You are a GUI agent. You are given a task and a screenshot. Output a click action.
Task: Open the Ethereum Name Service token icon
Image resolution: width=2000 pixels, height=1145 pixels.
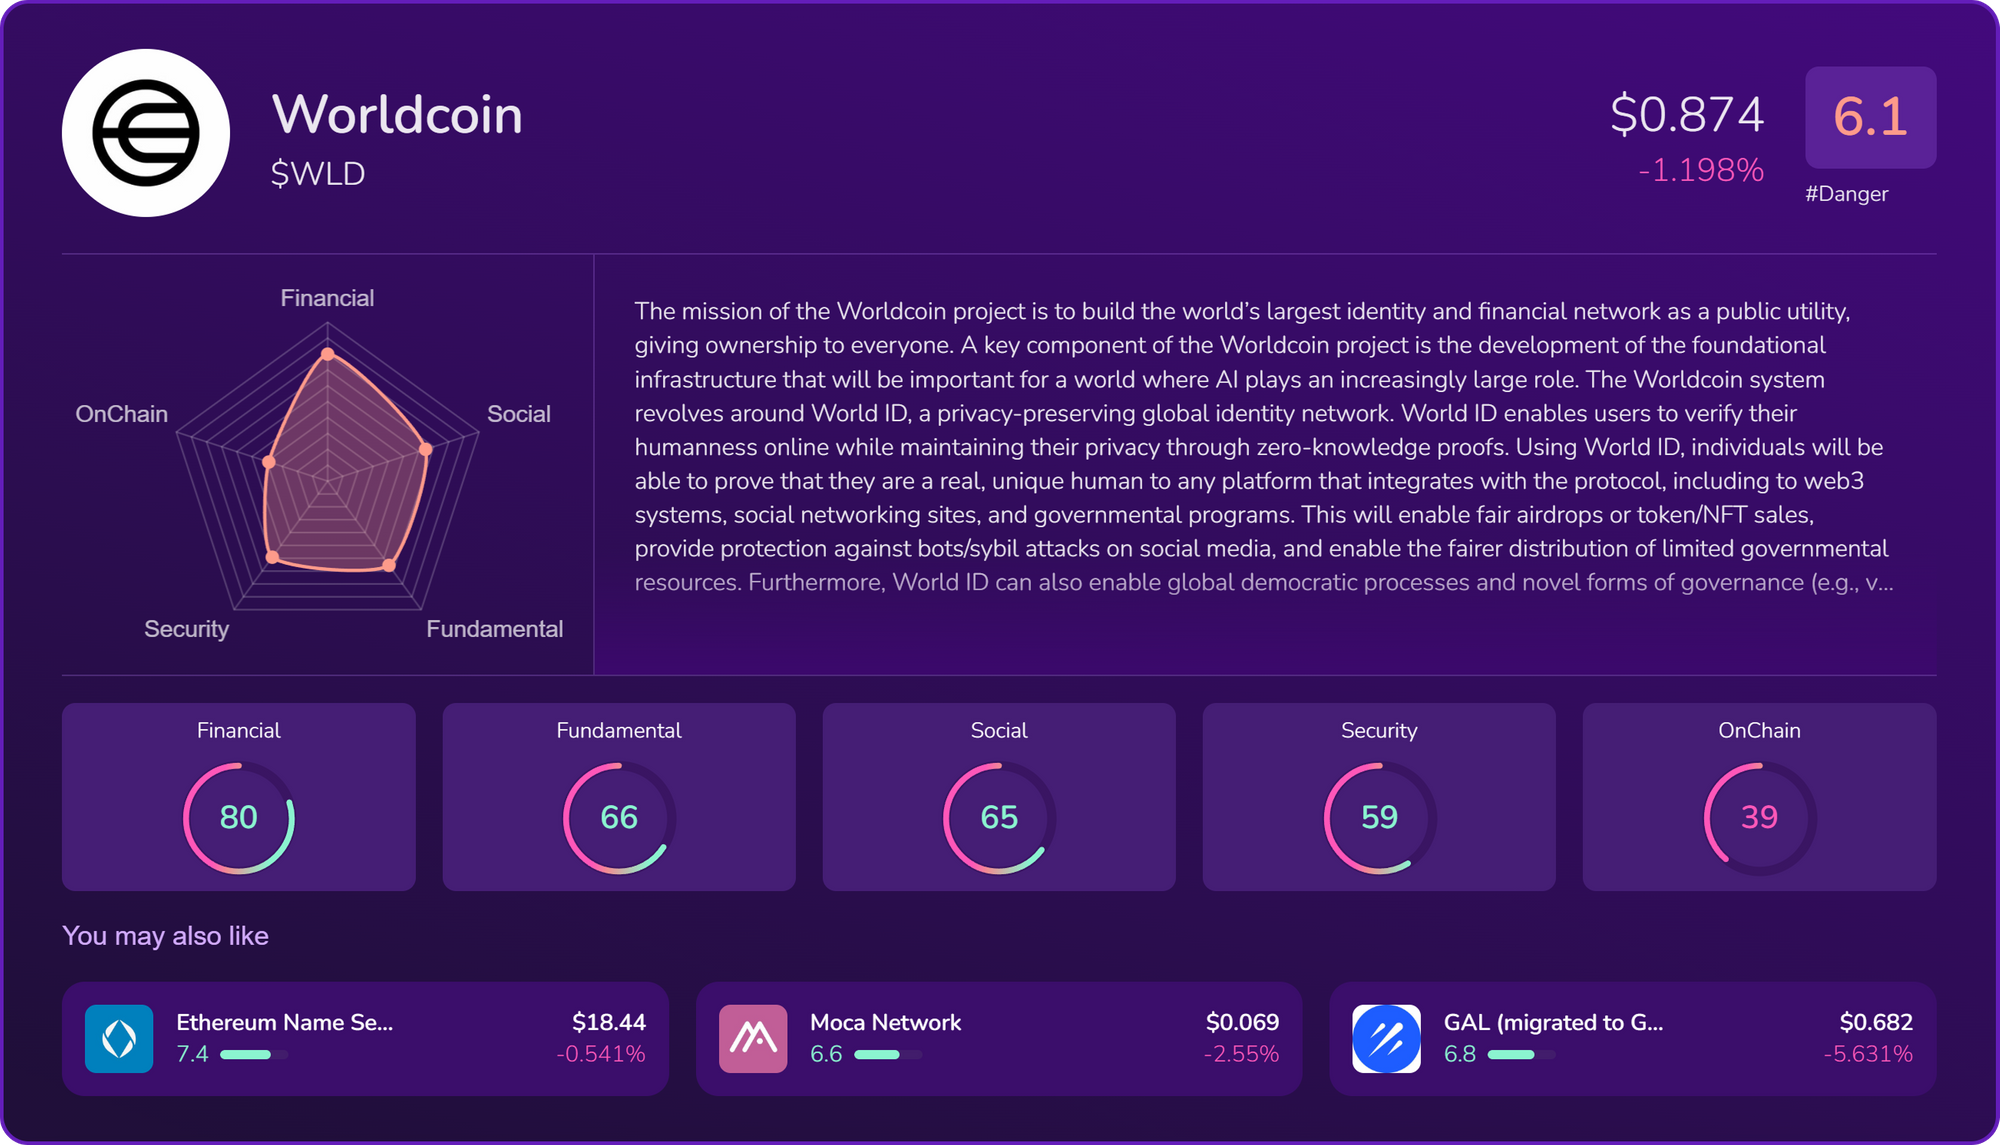[x=119, y=1039]
